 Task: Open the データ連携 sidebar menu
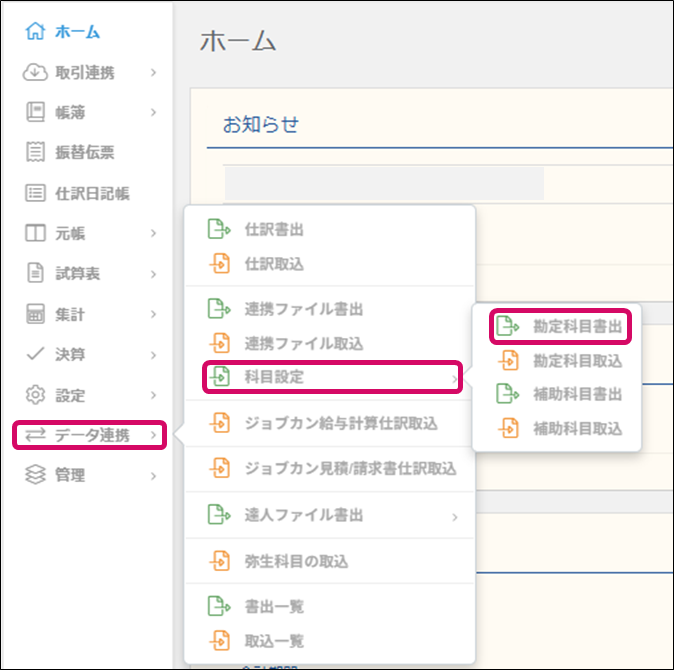click(x=88, y=435)
